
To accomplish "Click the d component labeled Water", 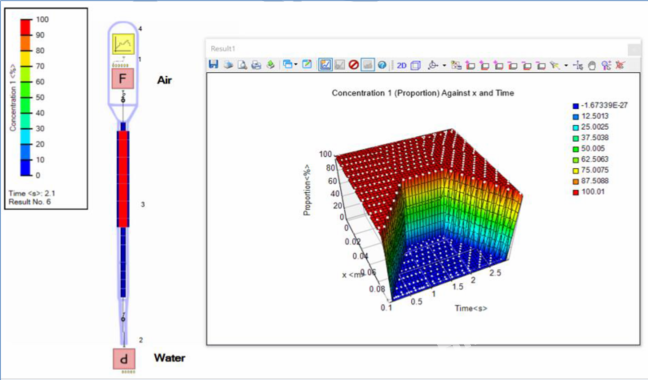I will pyautogui.click(x=124, y=359).
